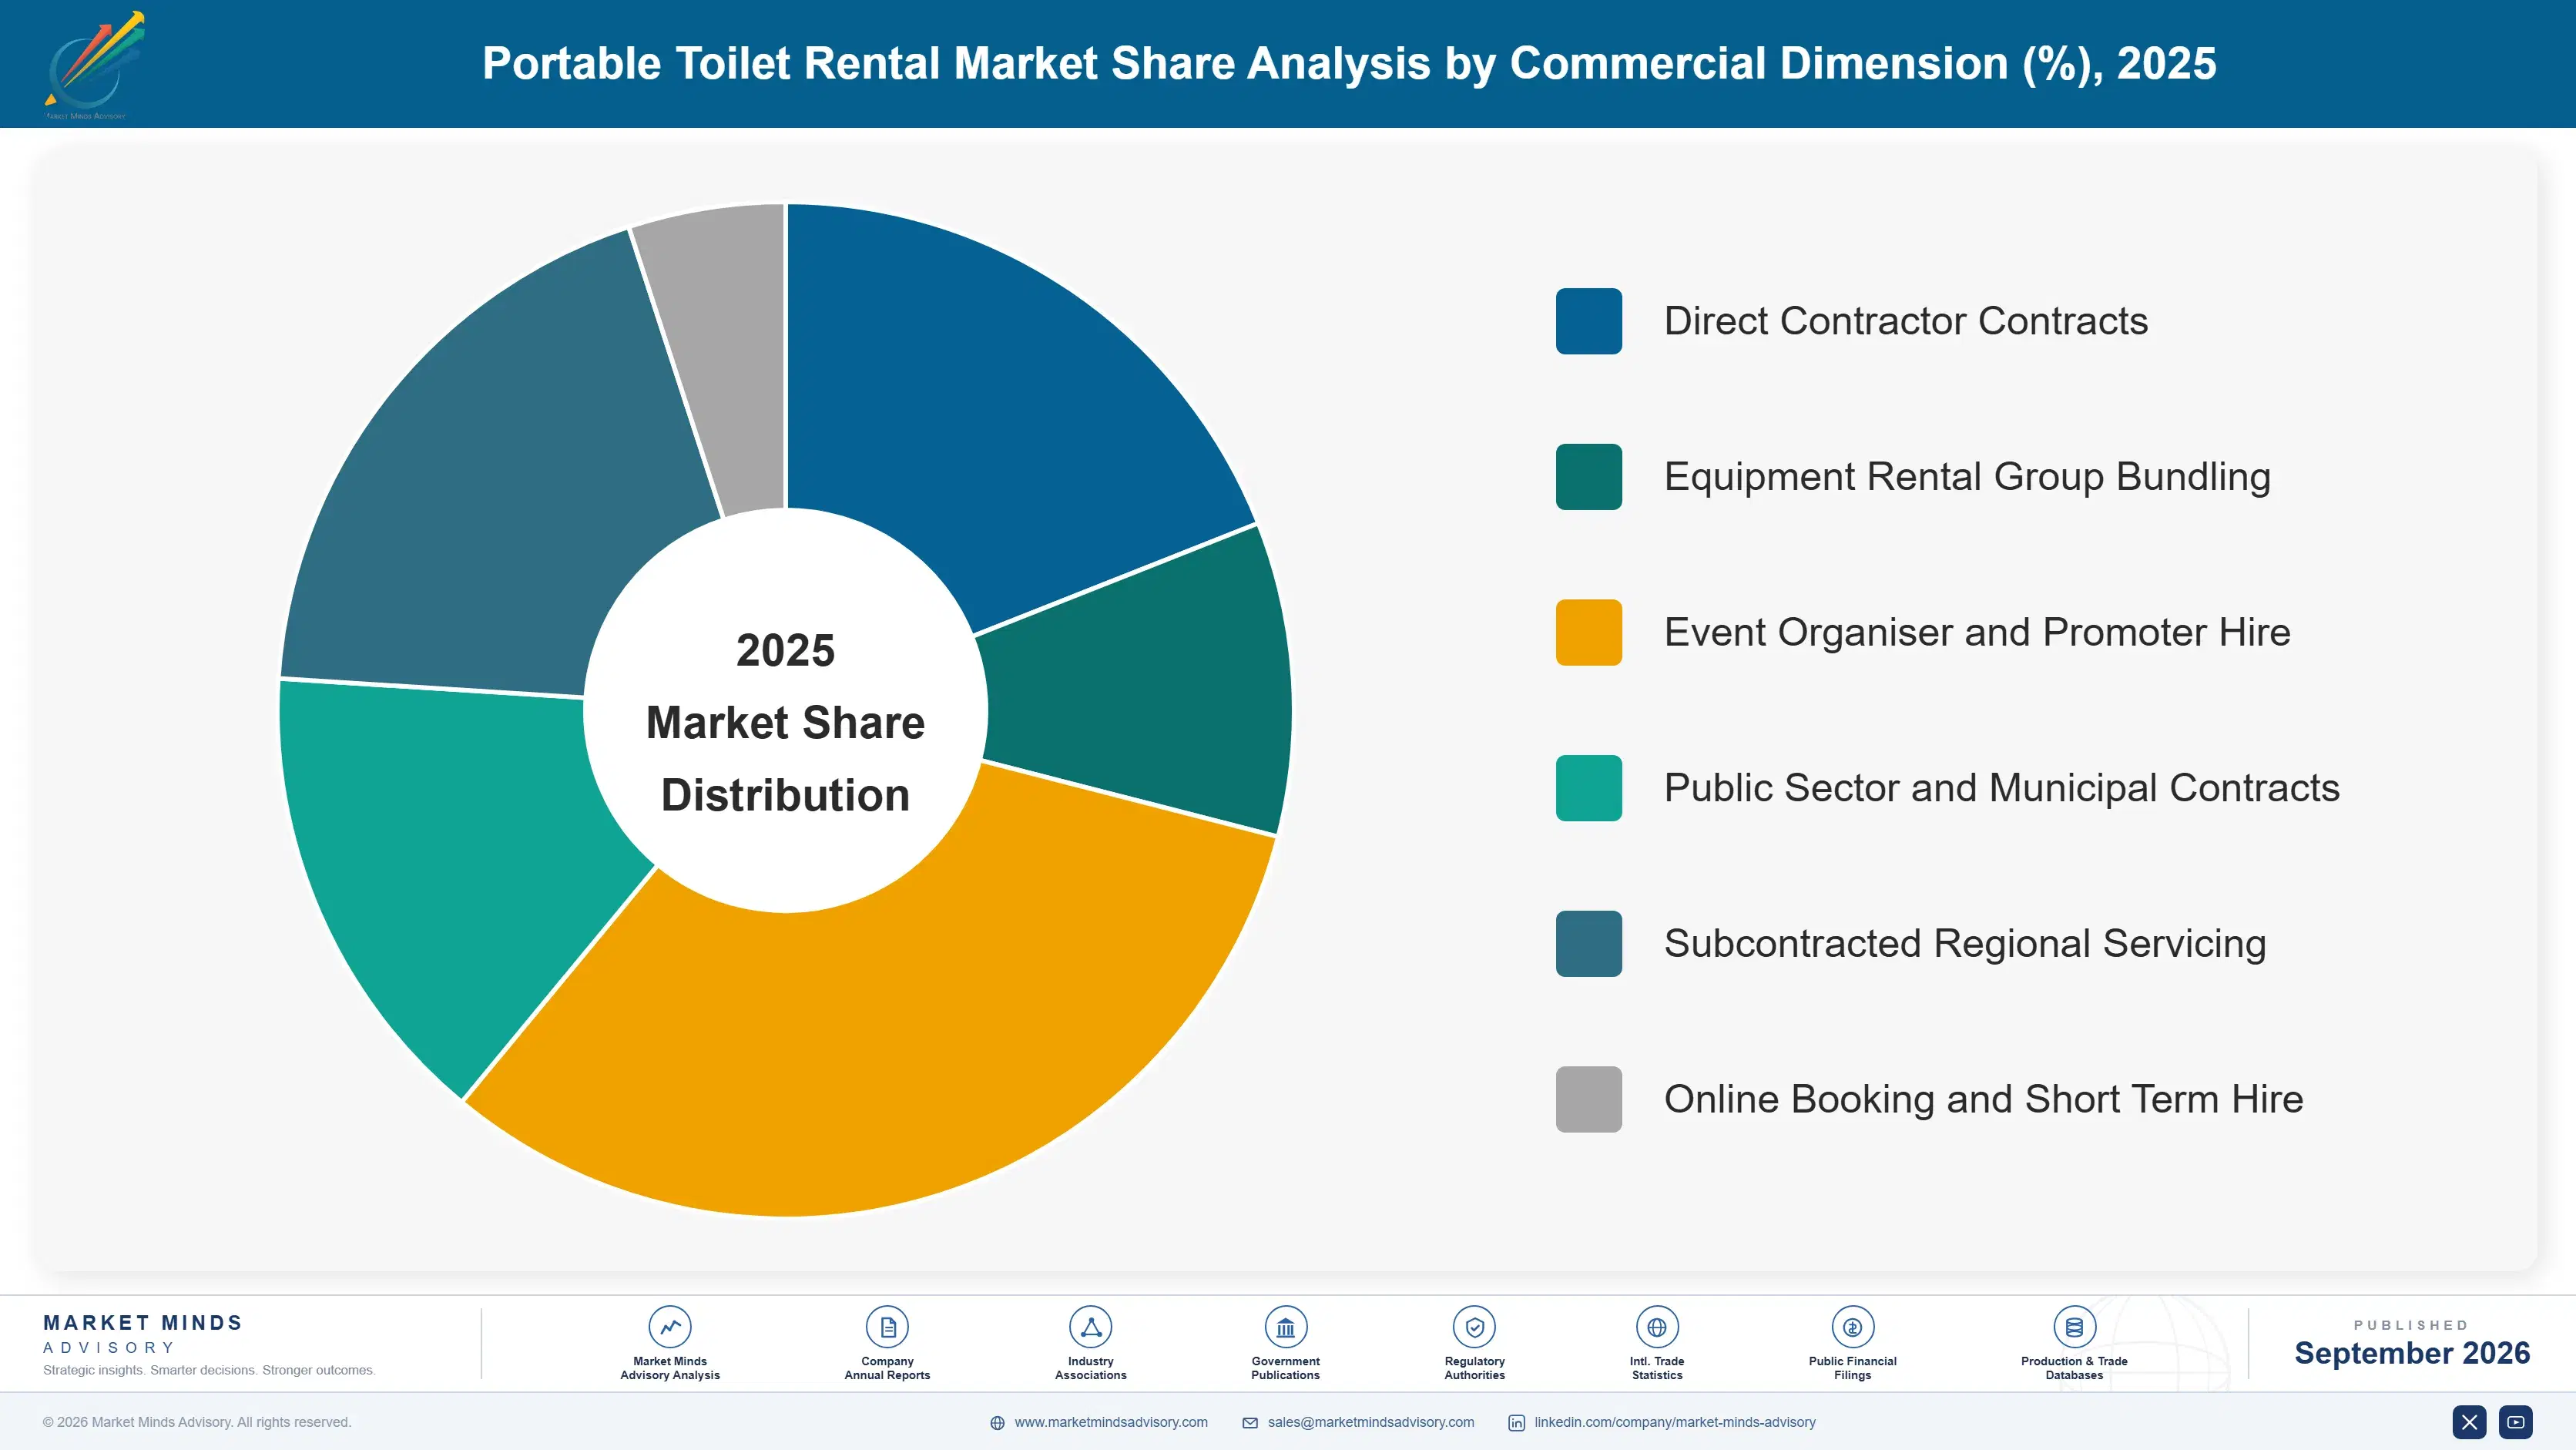Click the Public Financial Filings icon
This screenshot has width=2576, height=1450.
pos(1852,1327)
